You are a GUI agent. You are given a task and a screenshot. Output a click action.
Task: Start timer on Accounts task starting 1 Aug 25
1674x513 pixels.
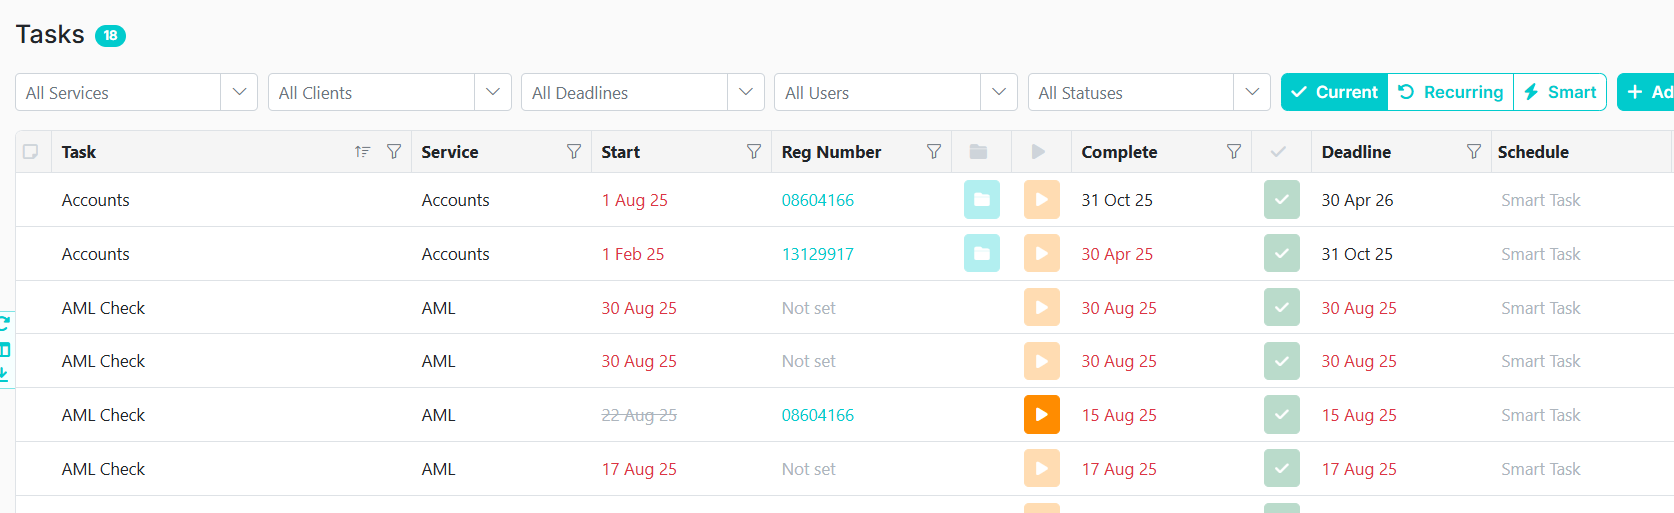(1041, 200)
